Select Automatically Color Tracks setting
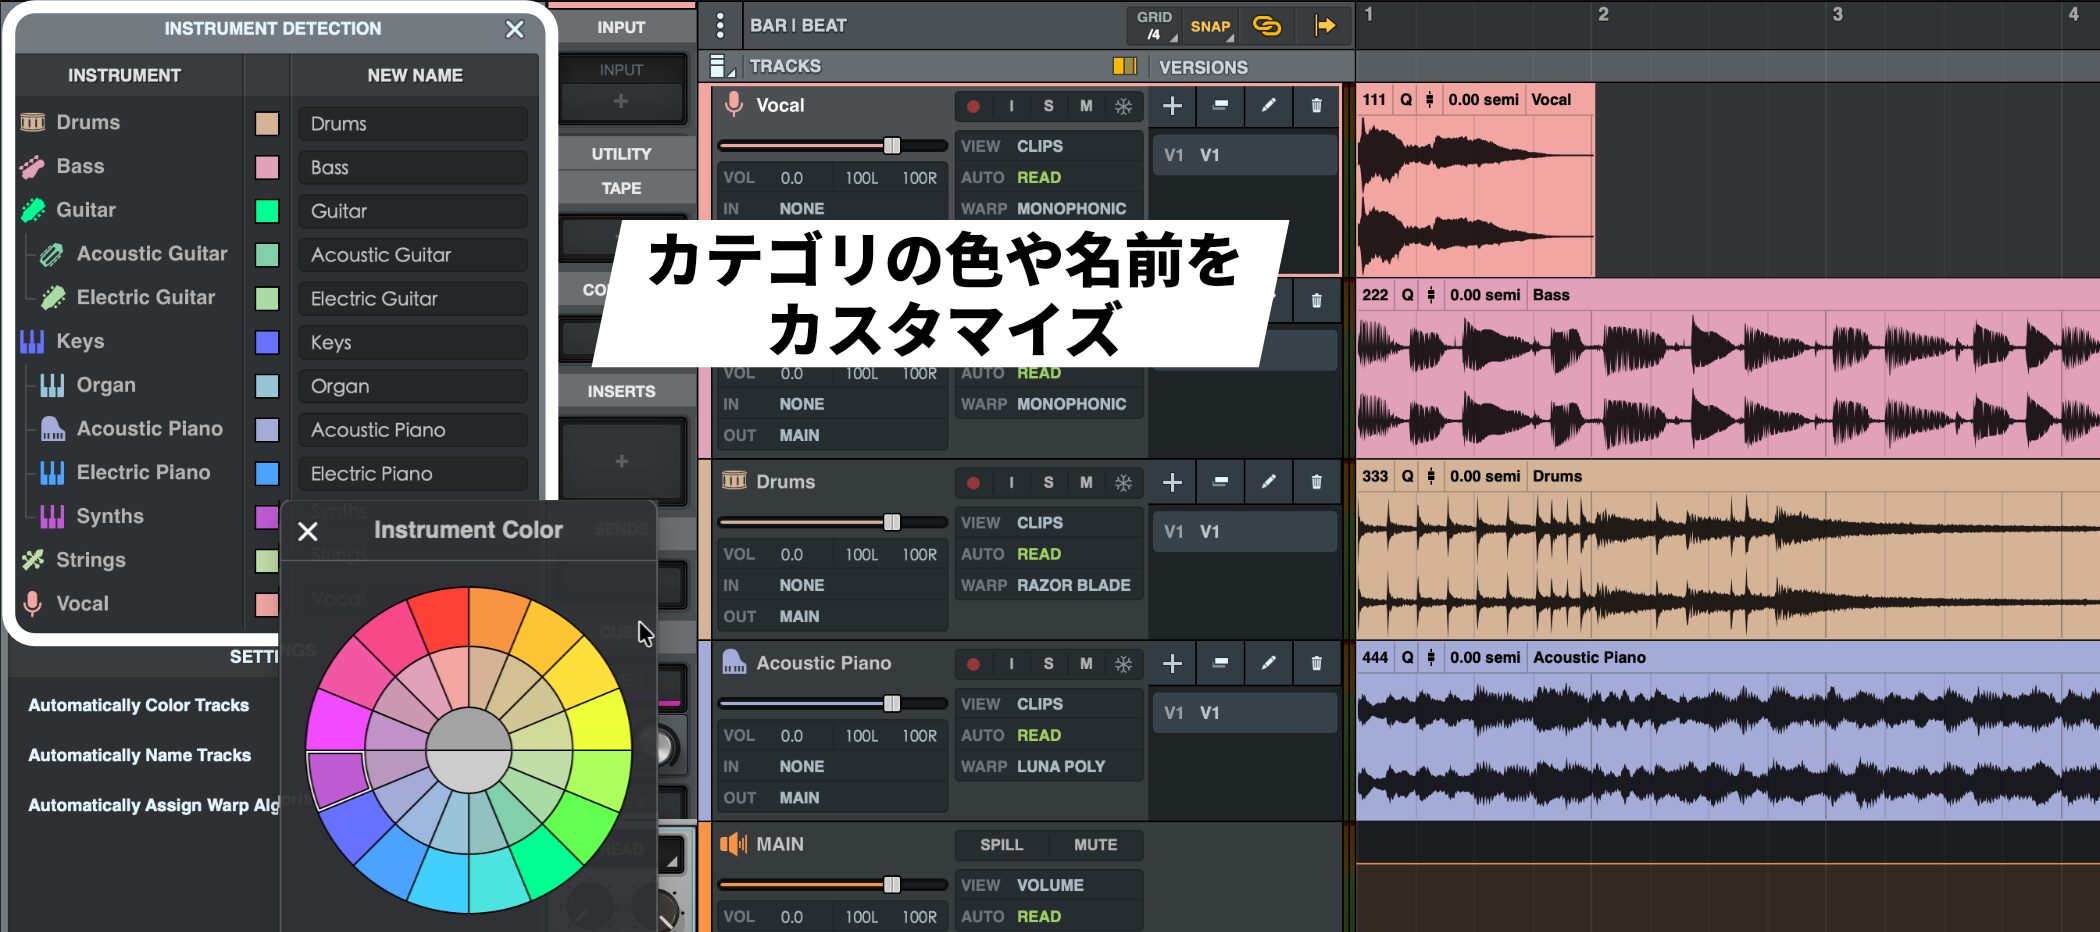 coord(139,705)
